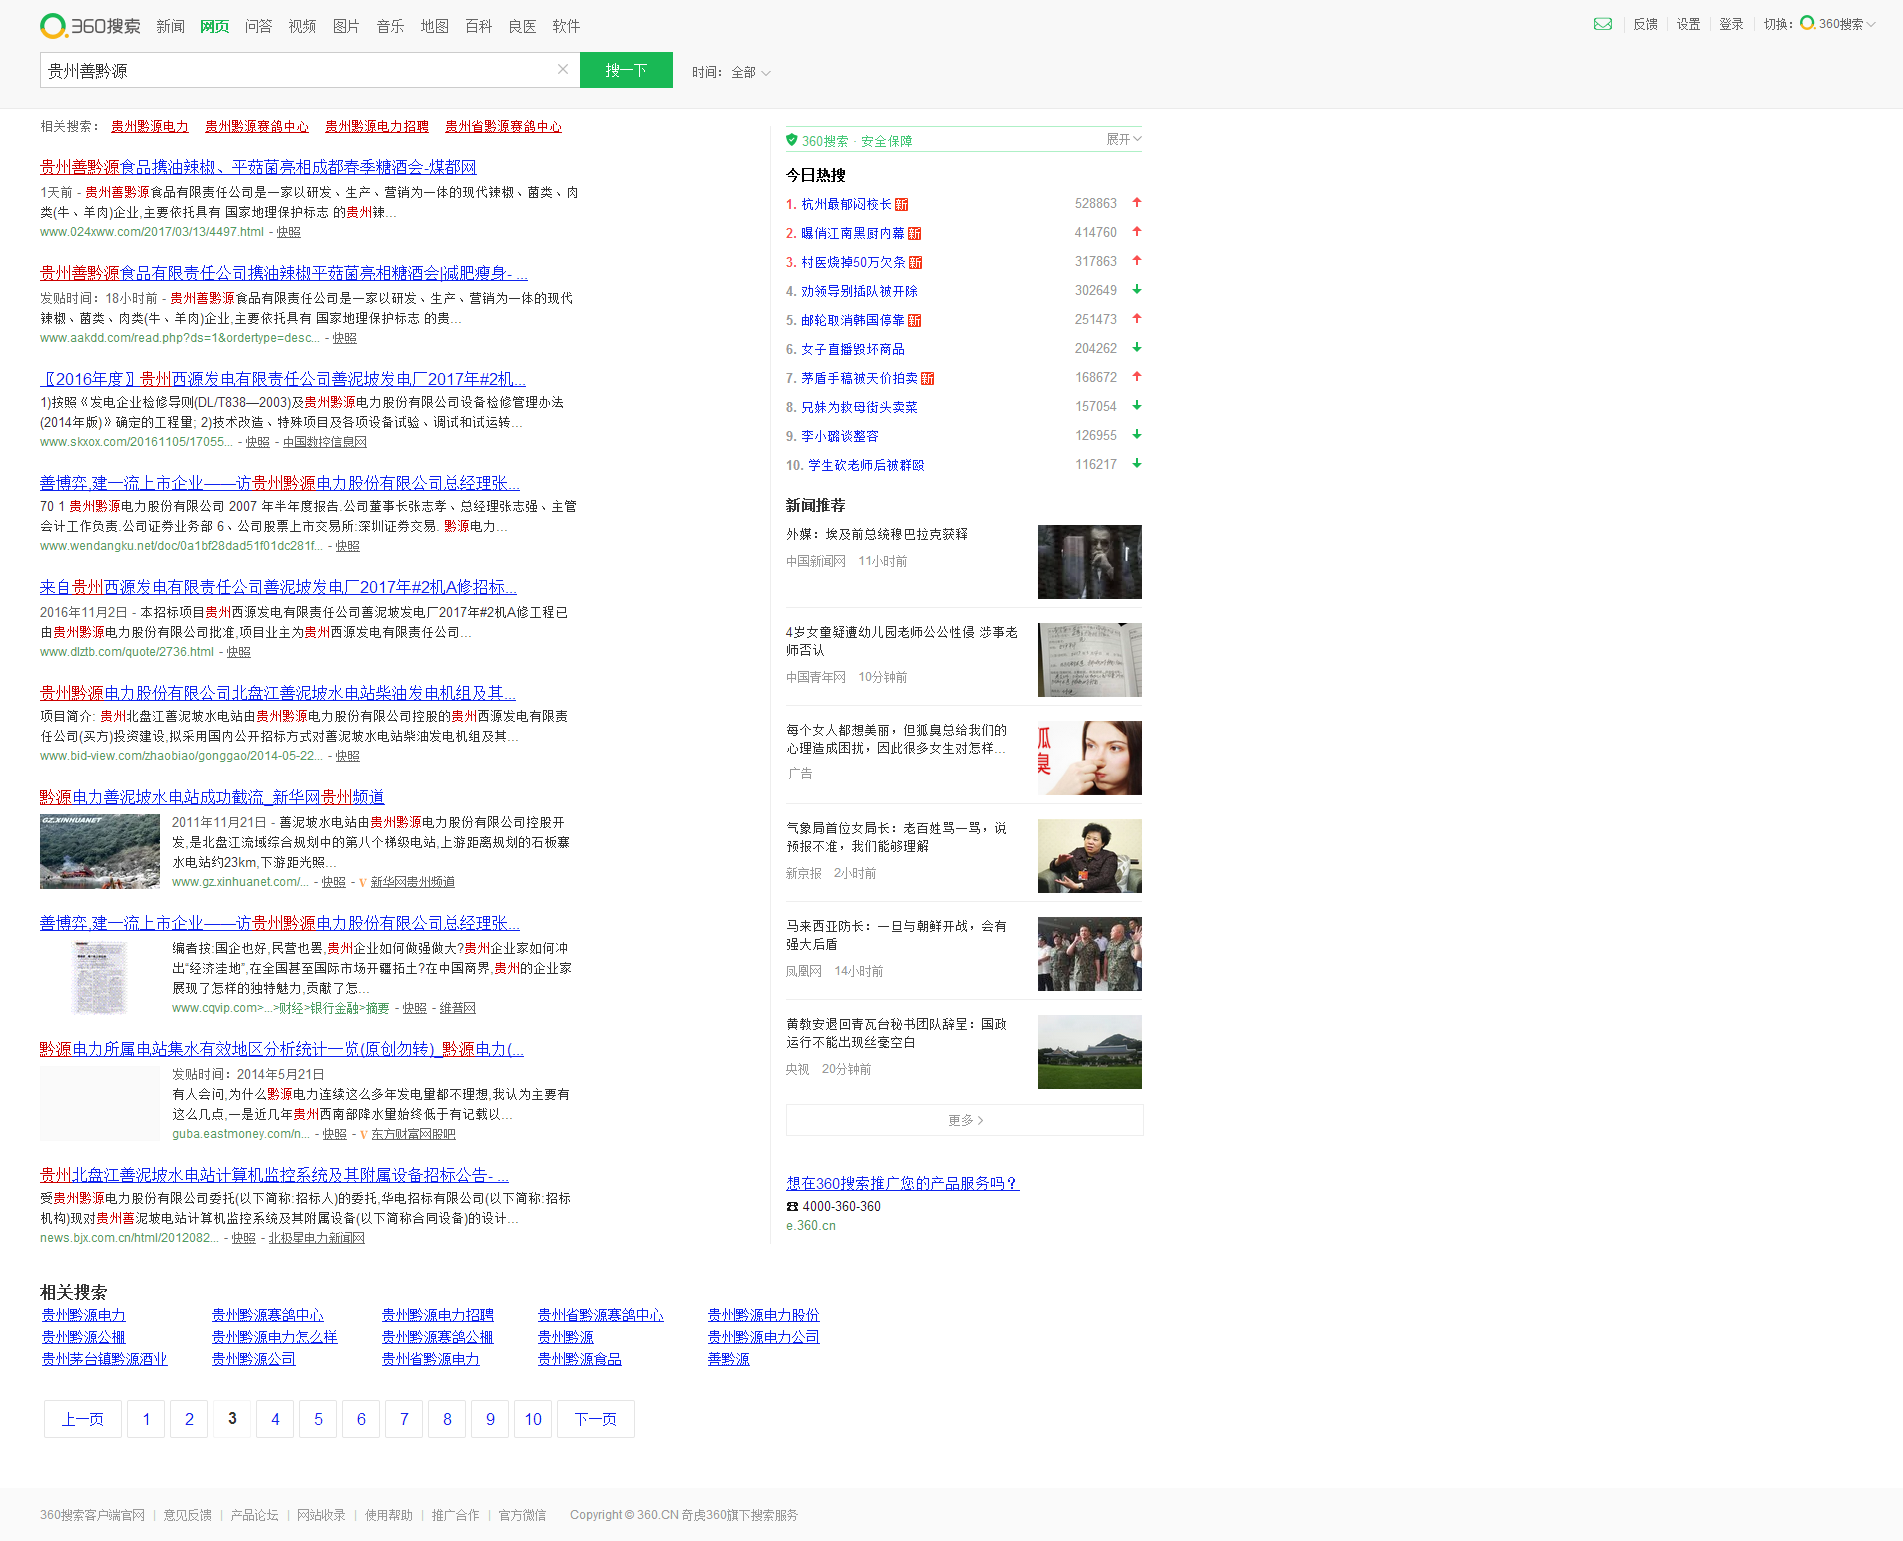Click the thumbnail for 气象局首位女局长 news
The width and height of the screenshot is (1903, 1541).
[1090, 856]
